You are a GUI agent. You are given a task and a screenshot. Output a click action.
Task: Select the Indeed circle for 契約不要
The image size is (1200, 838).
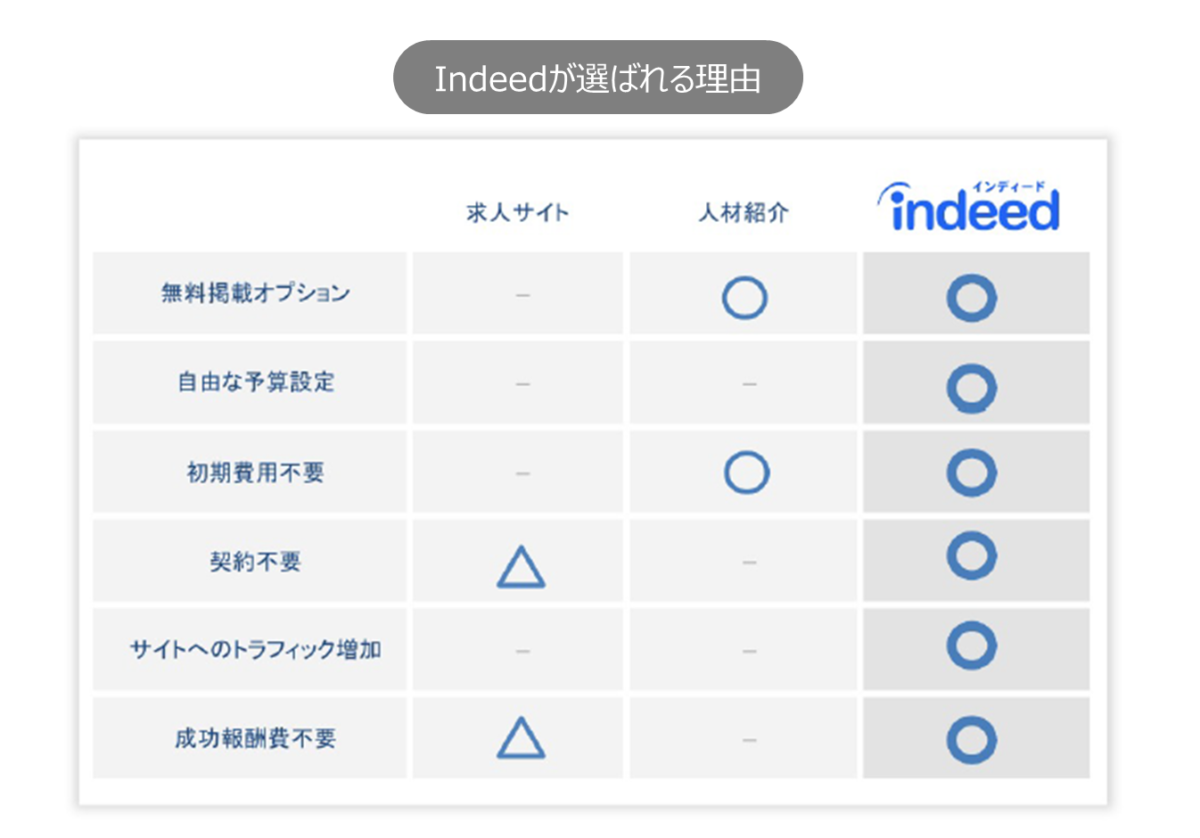(x=971, y=556)
